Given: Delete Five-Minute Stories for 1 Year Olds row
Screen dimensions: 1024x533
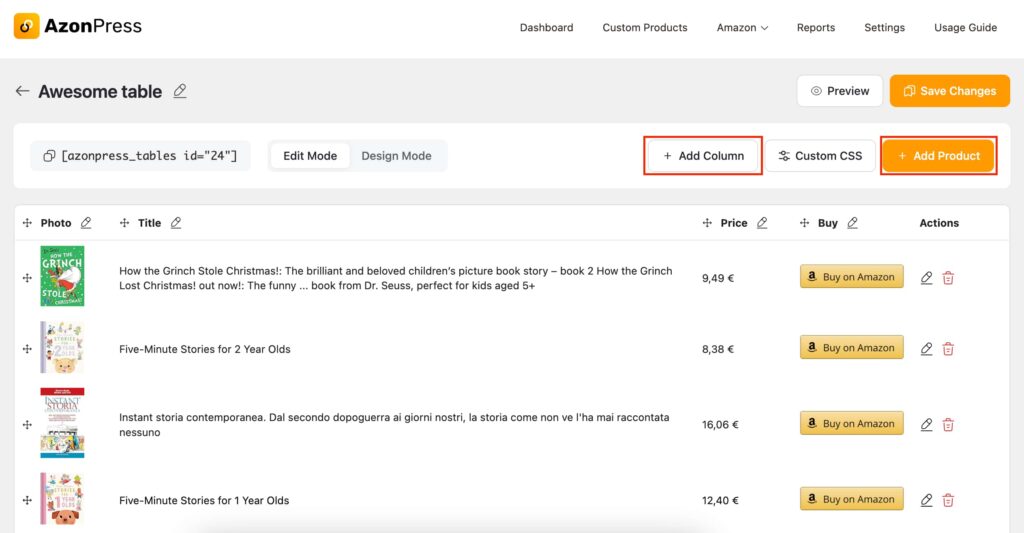Looking at the screenshot, I should click(x=948, y=500).
